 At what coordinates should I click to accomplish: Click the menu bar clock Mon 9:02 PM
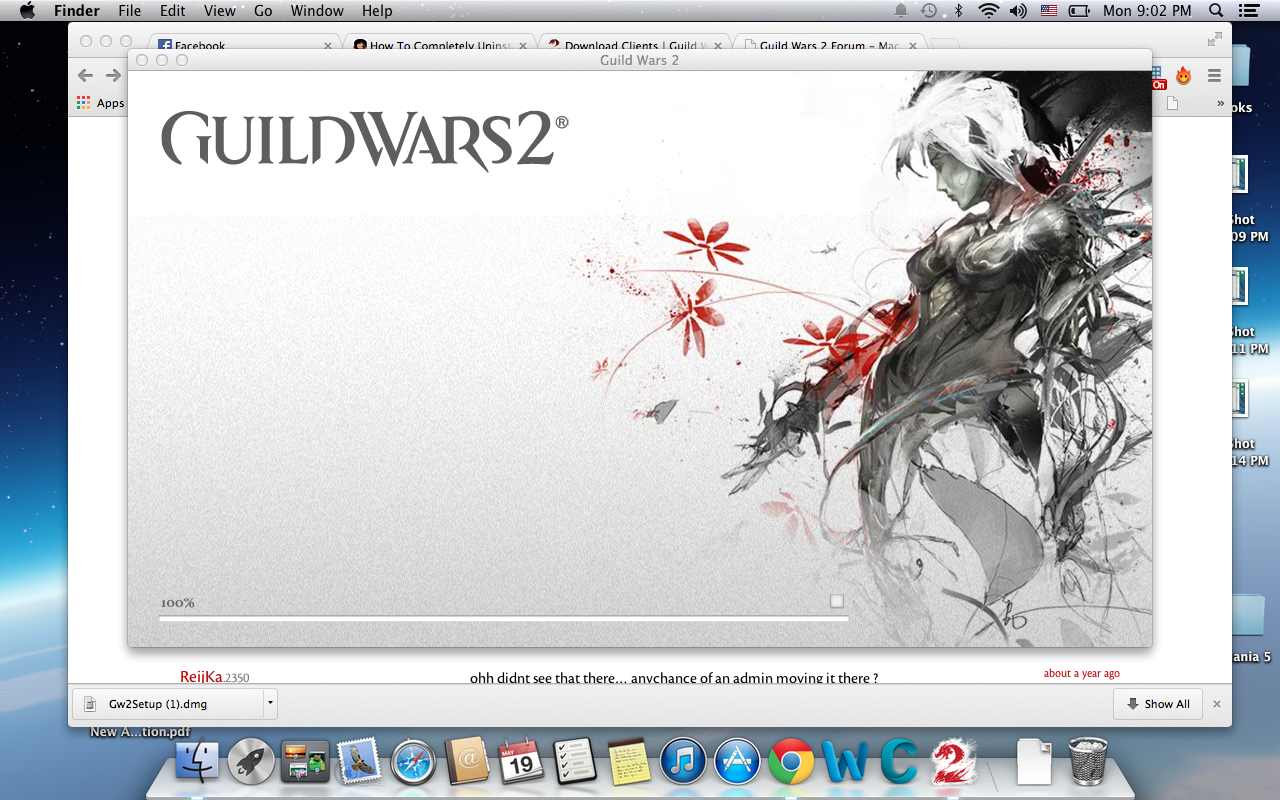1147,11
